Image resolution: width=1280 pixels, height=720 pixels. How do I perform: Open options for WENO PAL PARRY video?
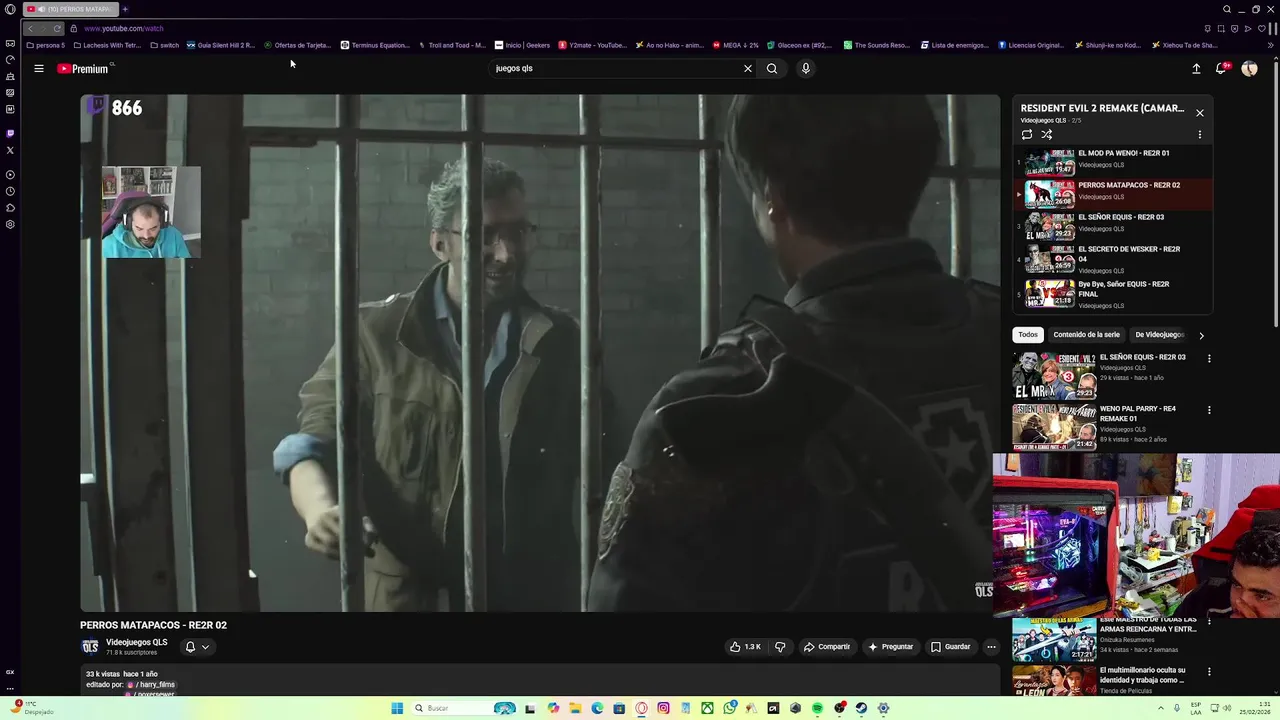[1209, 409]
